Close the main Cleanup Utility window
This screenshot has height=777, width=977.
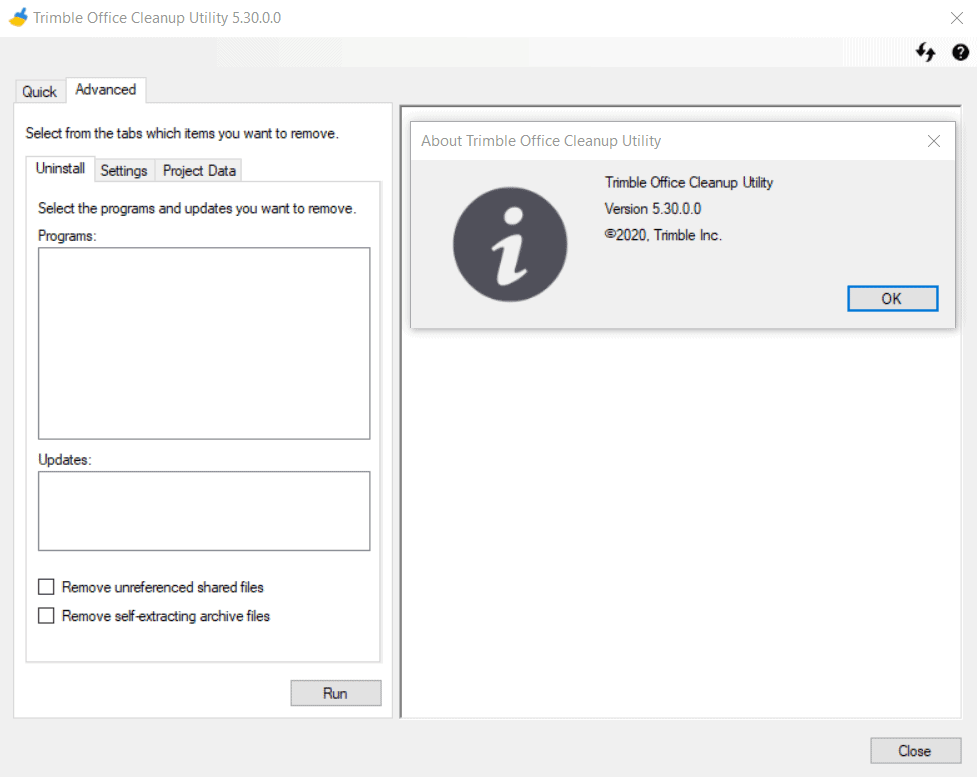[x=956, y=18]
